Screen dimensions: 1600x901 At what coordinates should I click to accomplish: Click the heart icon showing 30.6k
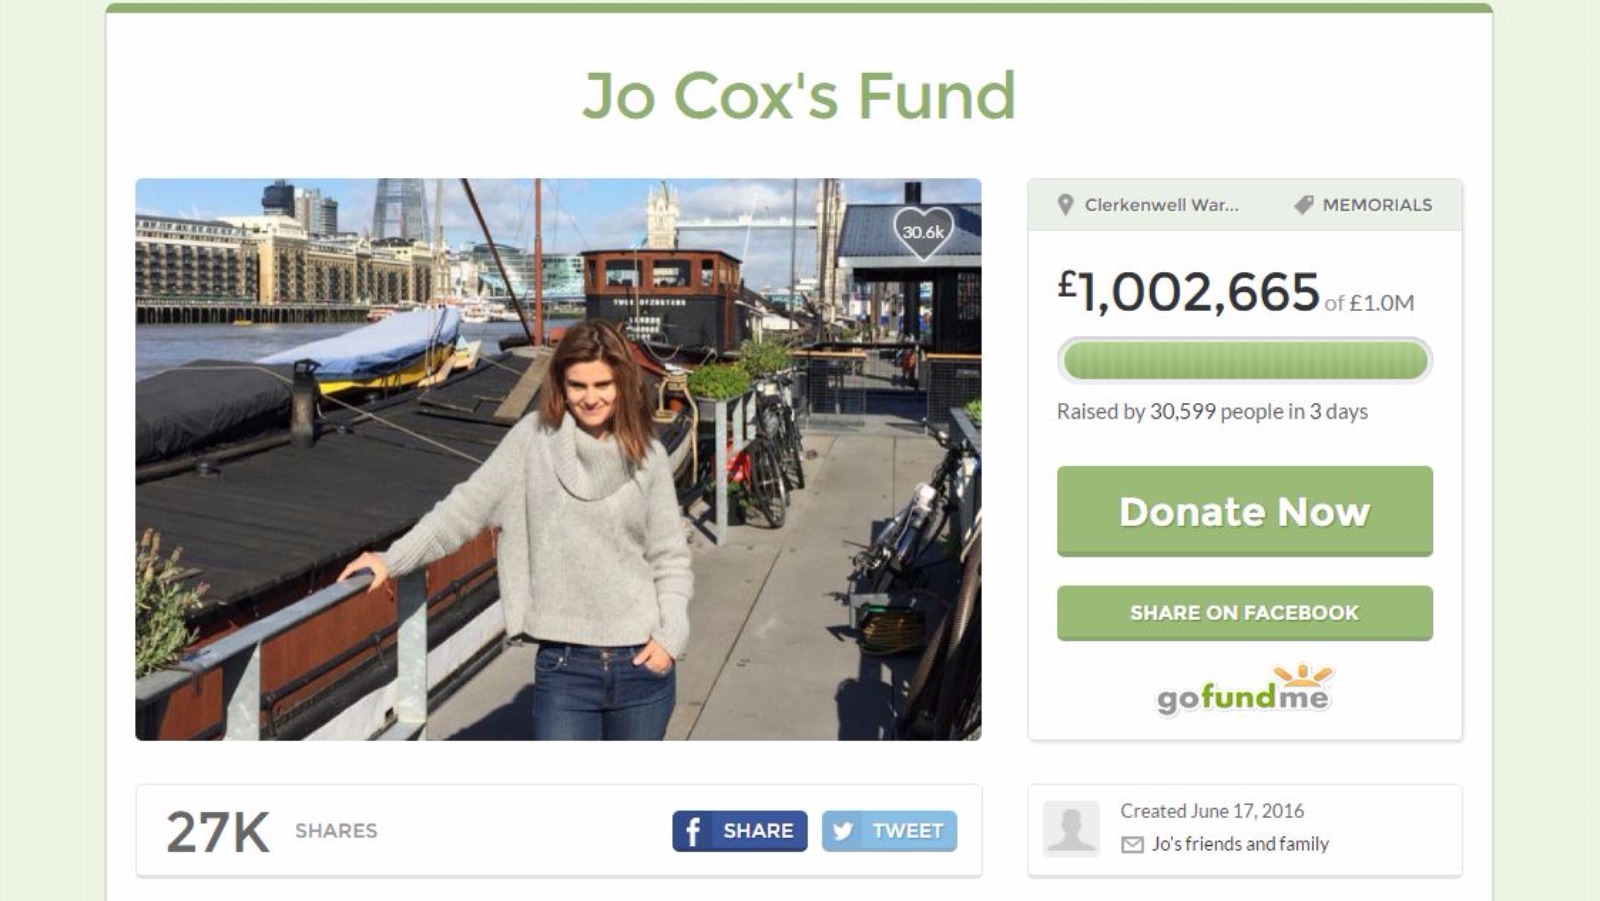pyautogui.click(x=923, y=233)
